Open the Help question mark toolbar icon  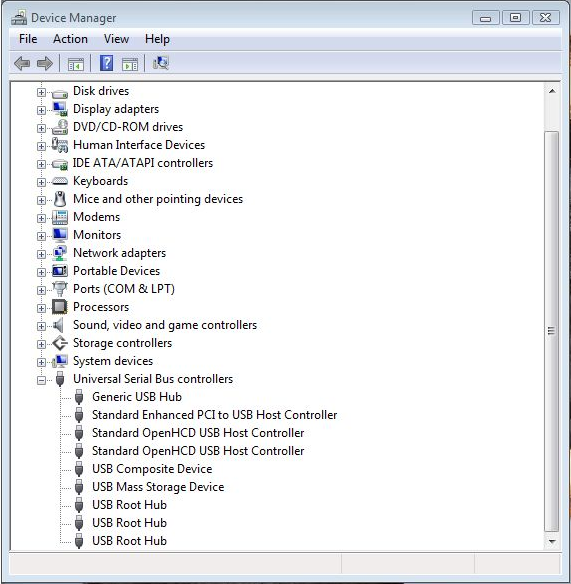pyautogui.click(x=107, y=63)
